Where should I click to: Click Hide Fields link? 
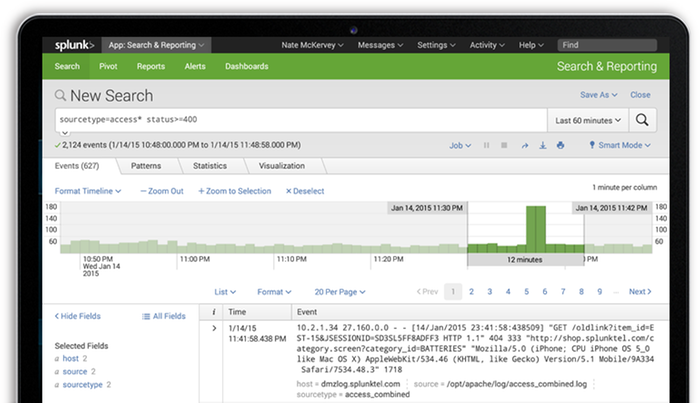pos(78,316)
